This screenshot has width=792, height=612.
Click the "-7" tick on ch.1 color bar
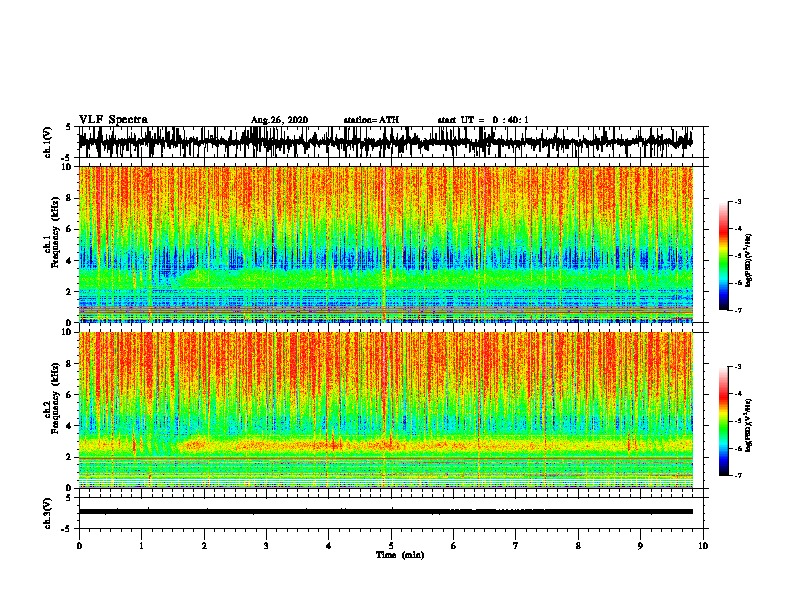tap(738, 310)
